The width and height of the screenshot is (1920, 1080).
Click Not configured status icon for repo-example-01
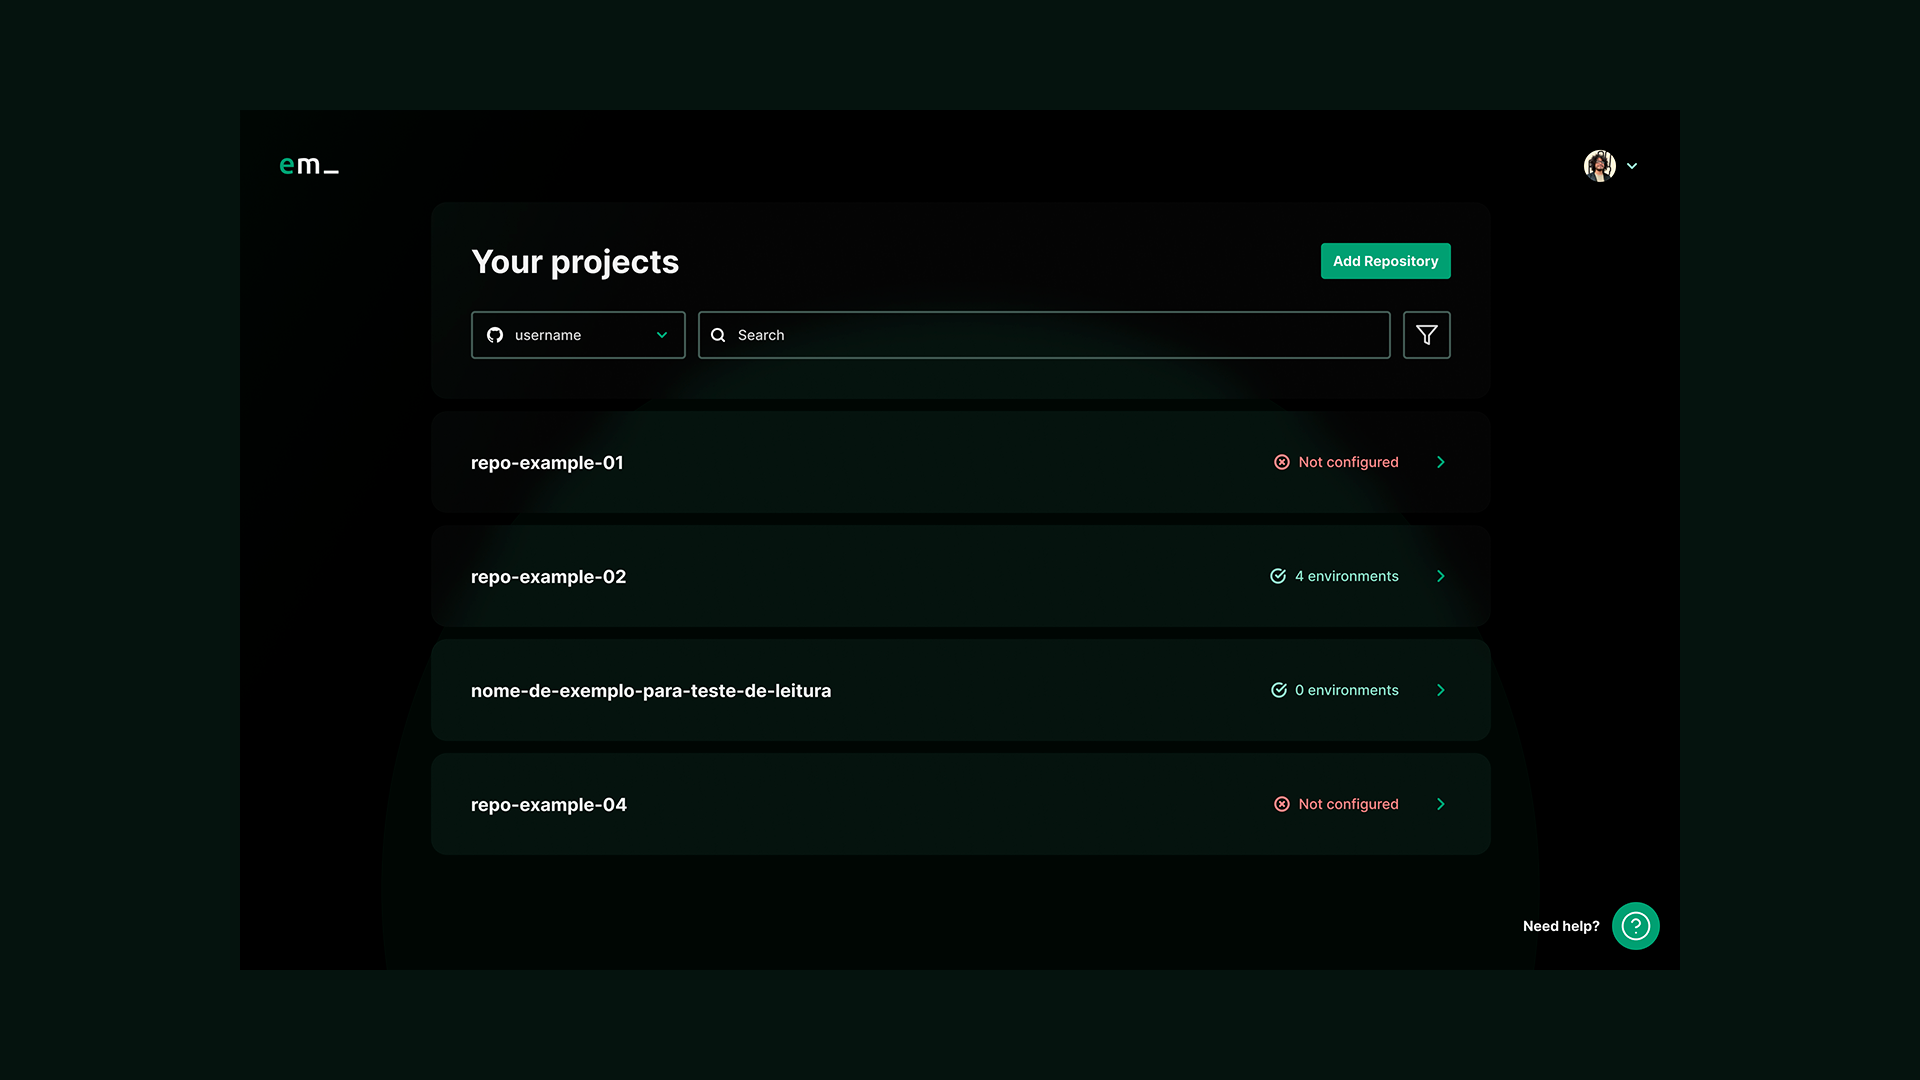[x=1282, y=462]
